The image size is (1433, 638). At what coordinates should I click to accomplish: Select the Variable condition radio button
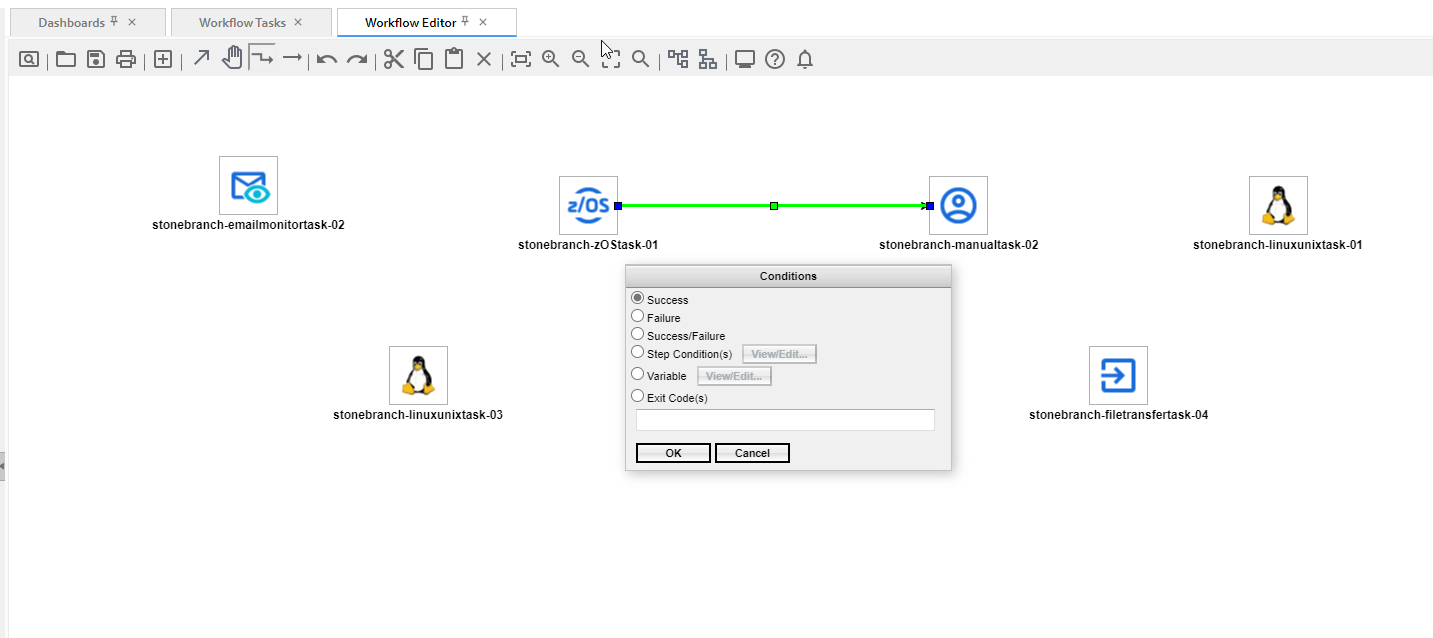[638, 375]
